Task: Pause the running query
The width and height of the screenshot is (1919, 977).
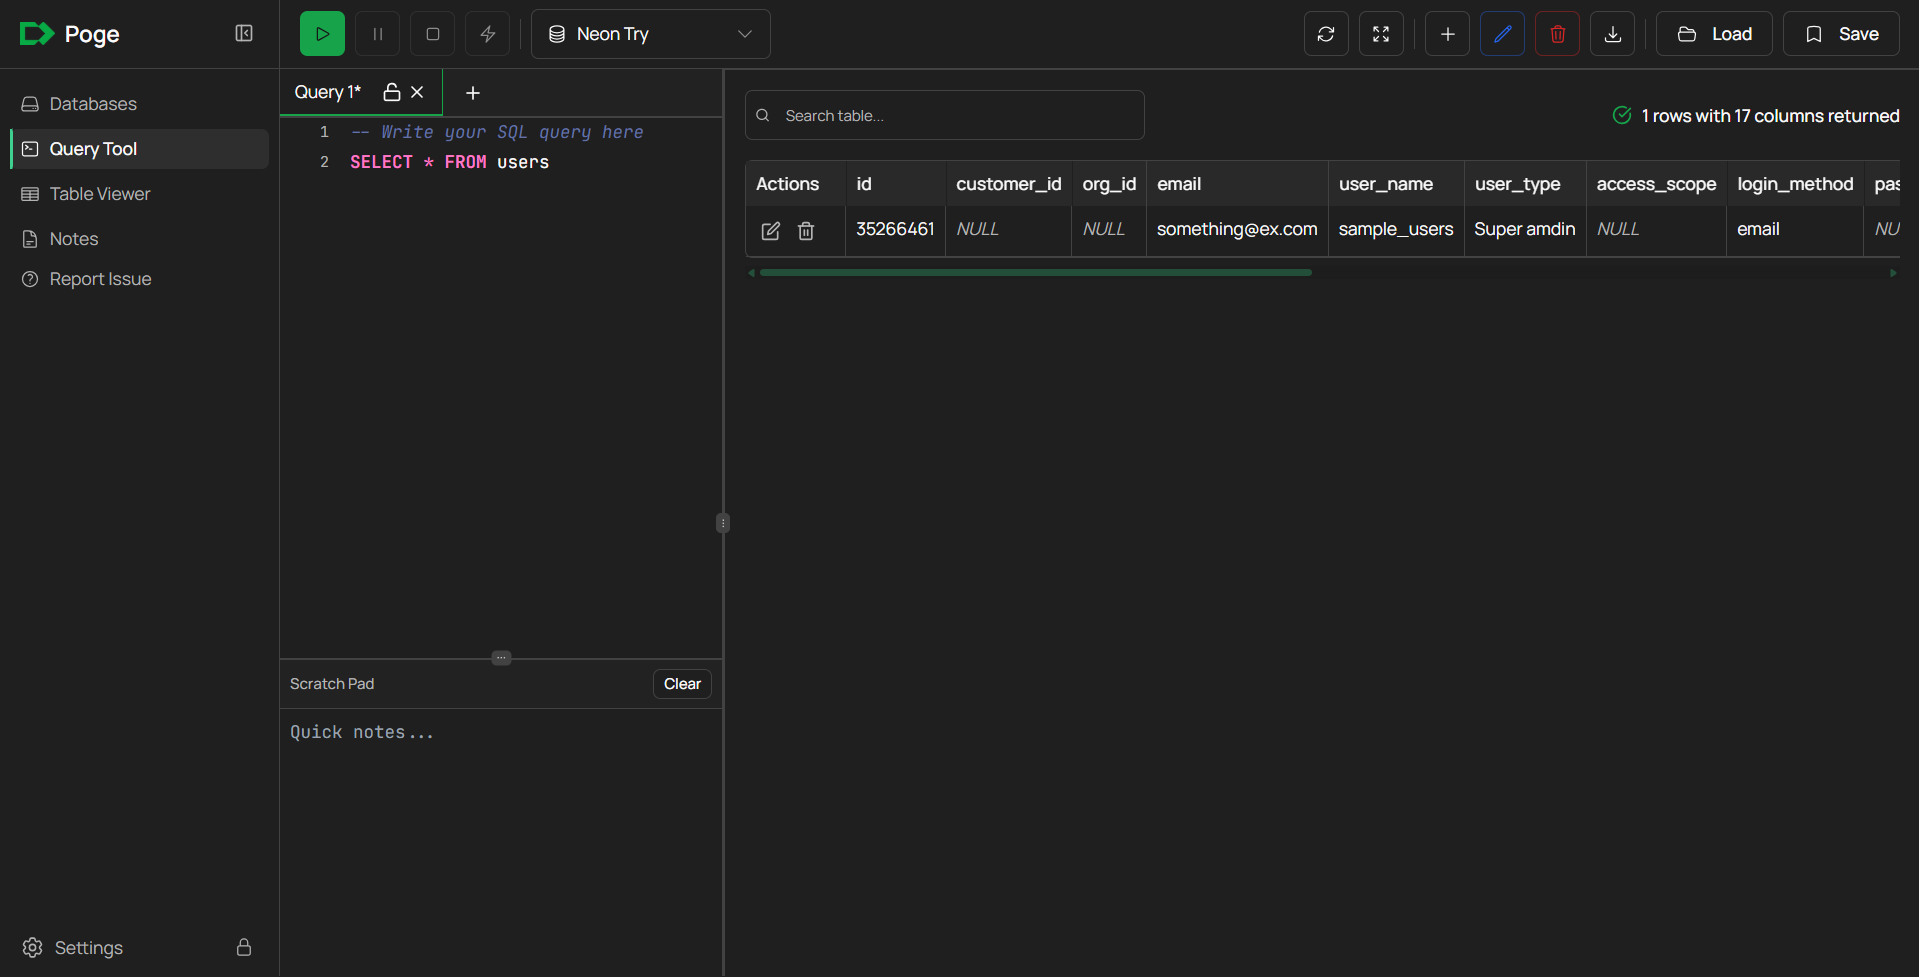Action: 377,33
